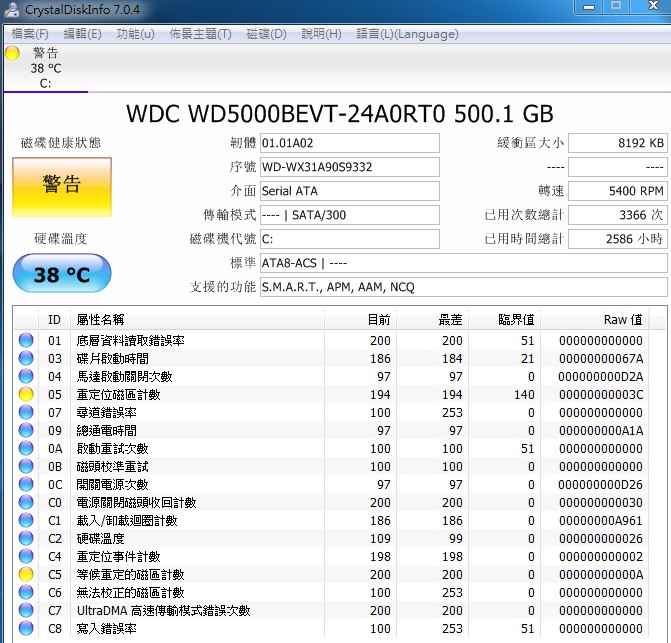Open the 檔案(F) menu
The height and width of the screenshot is (643, 671).
click(x=30, y=34)
